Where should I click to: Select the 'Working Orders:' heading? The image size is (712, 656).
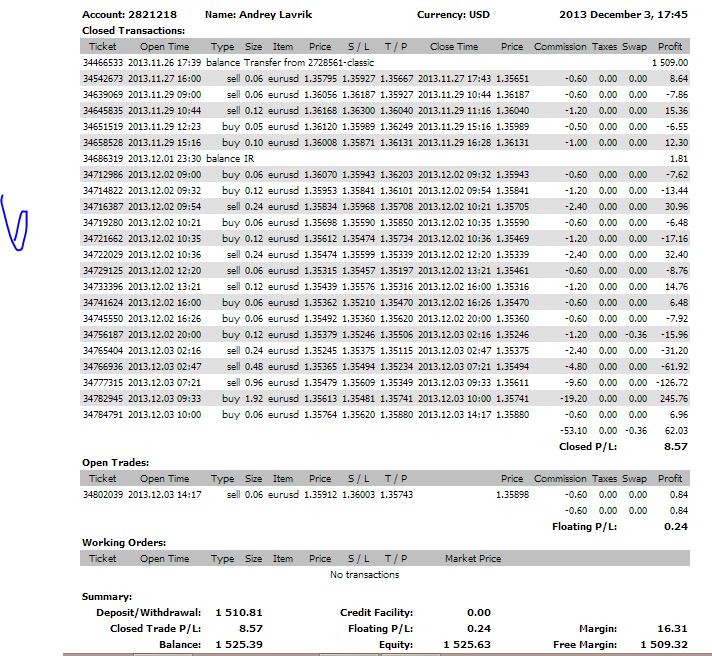pos(124,543)
